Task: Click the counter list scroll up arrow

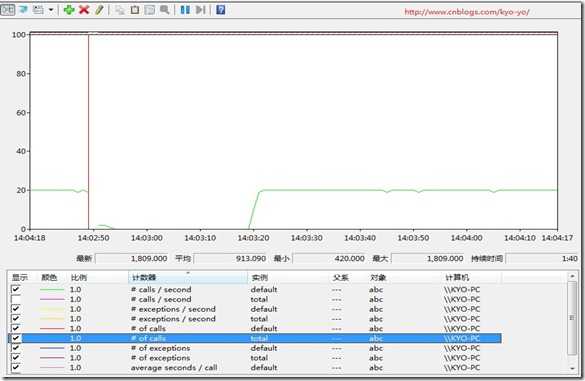Action: pos(572,276)
